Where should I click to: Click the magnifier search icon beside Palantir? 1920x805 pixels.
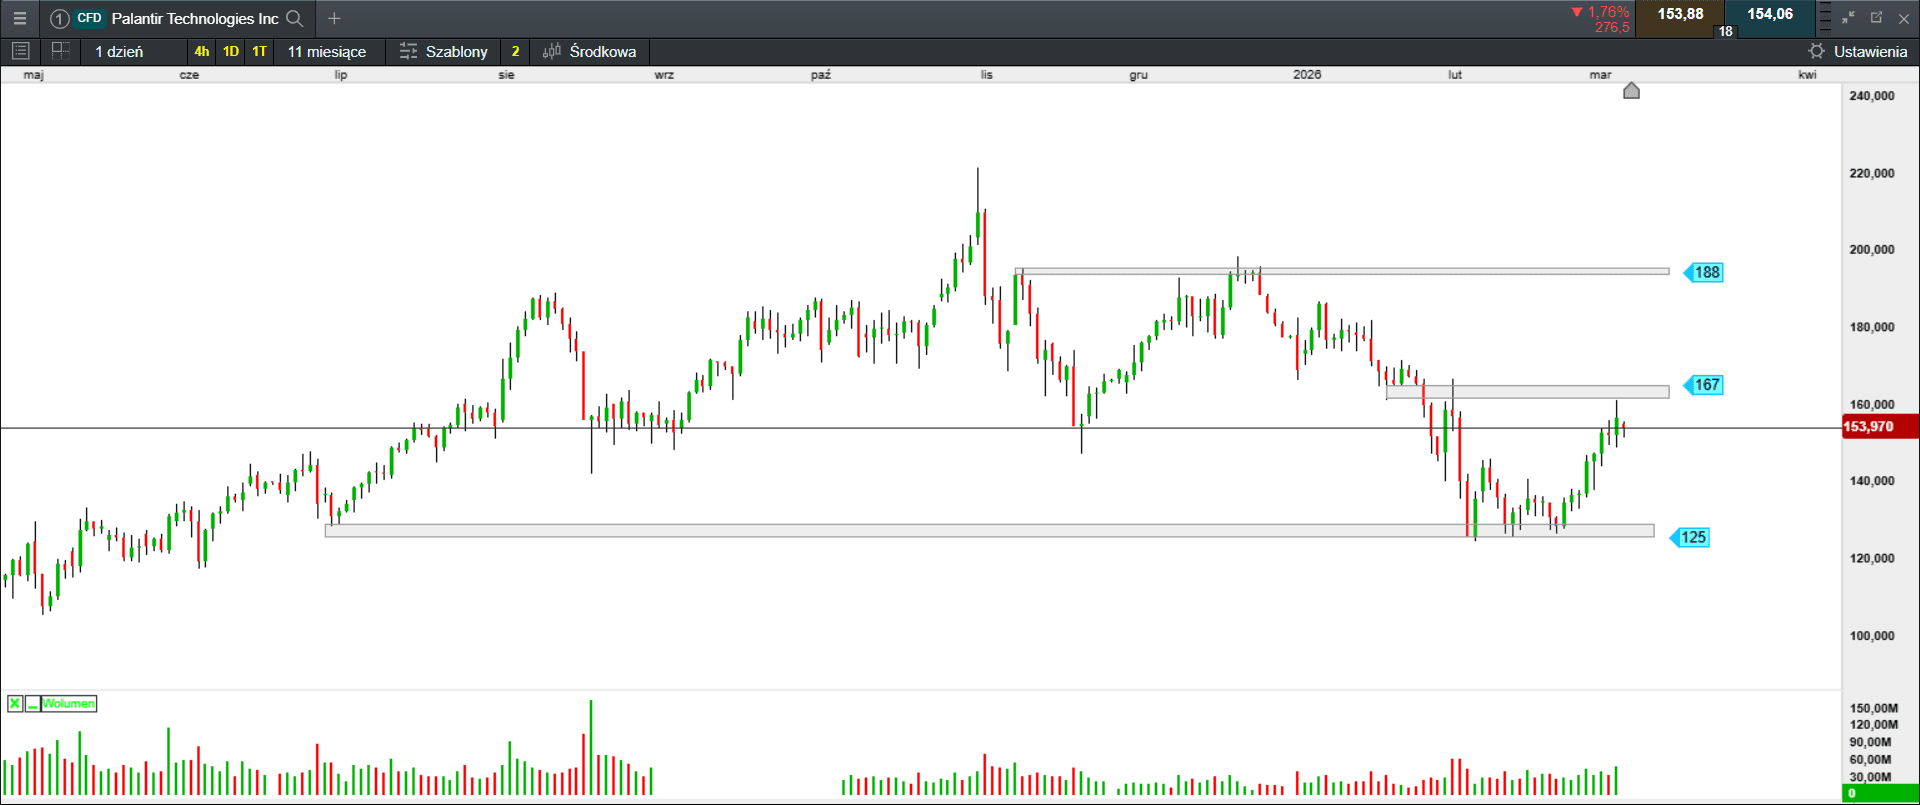[x=294, y=18]
